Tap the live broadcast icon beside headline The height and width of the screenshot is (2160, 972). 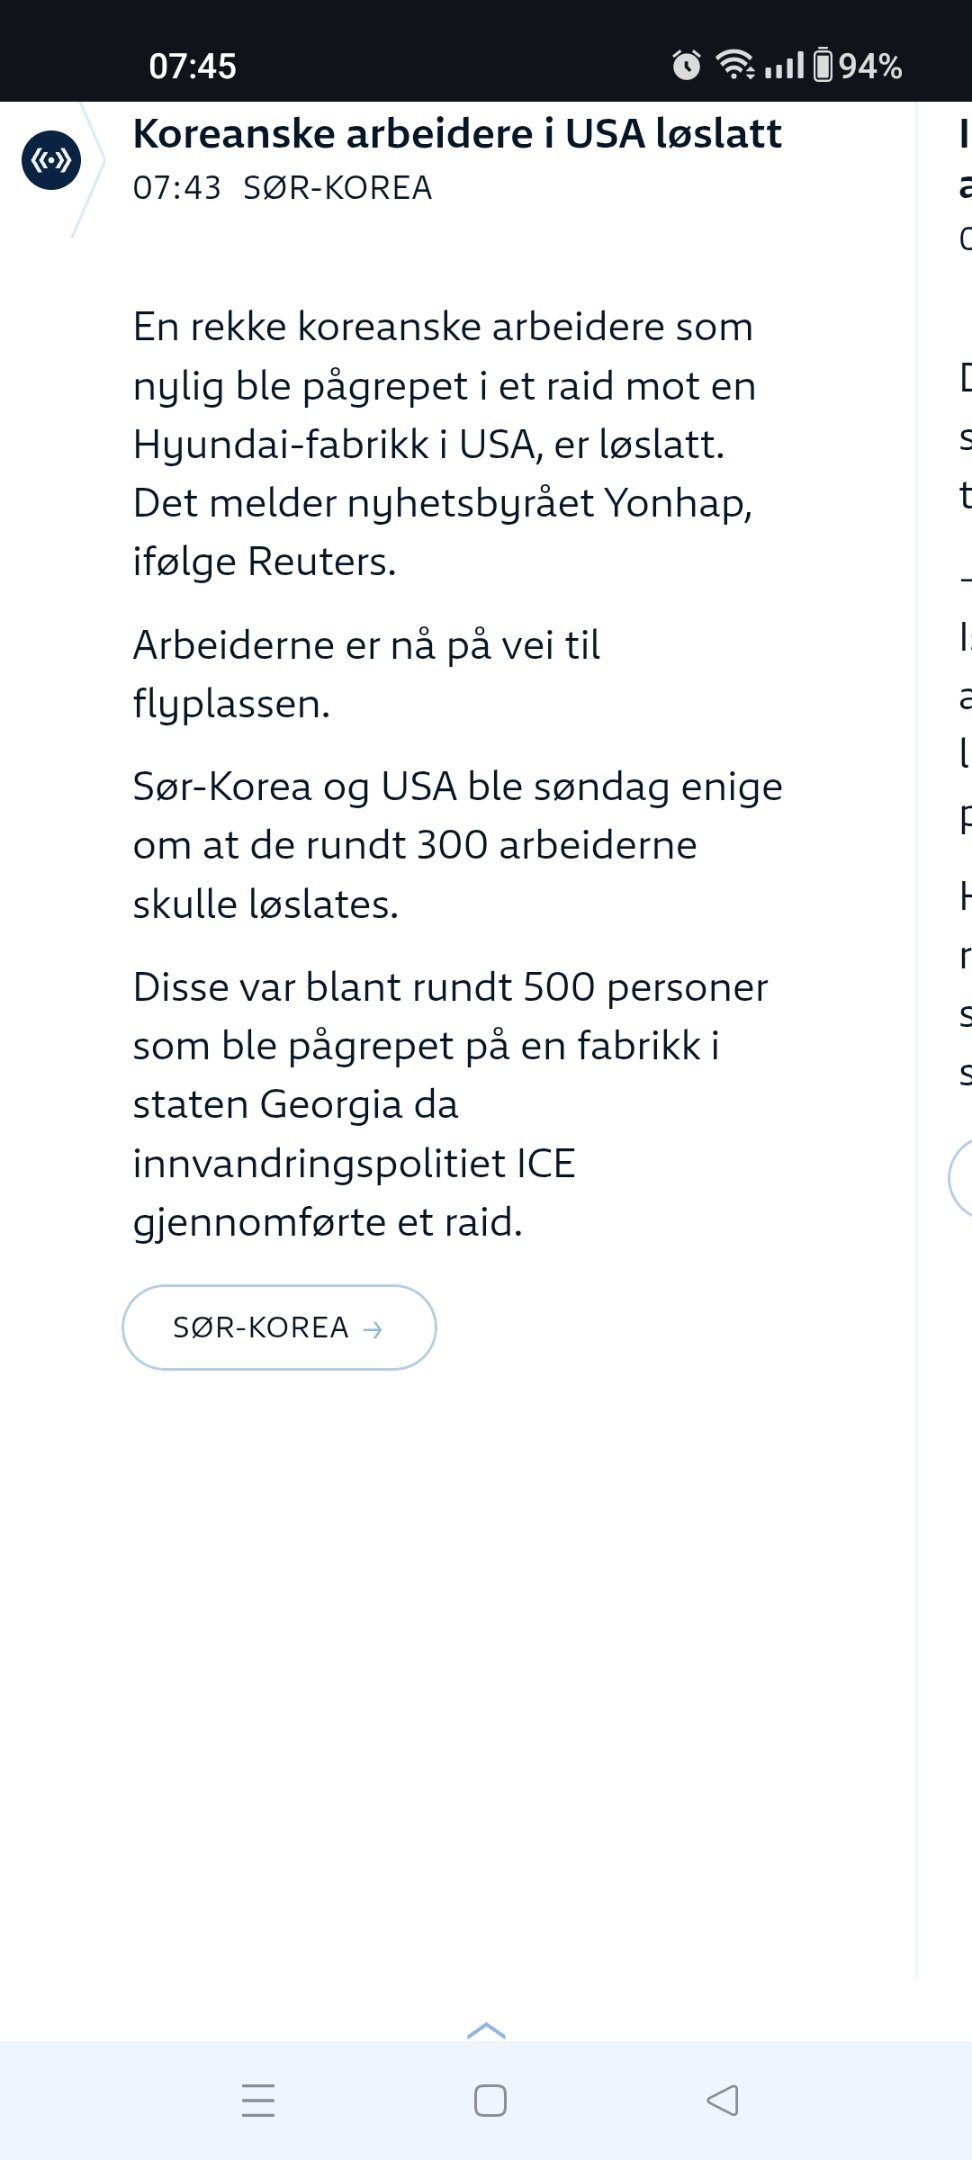click(51, 160)
